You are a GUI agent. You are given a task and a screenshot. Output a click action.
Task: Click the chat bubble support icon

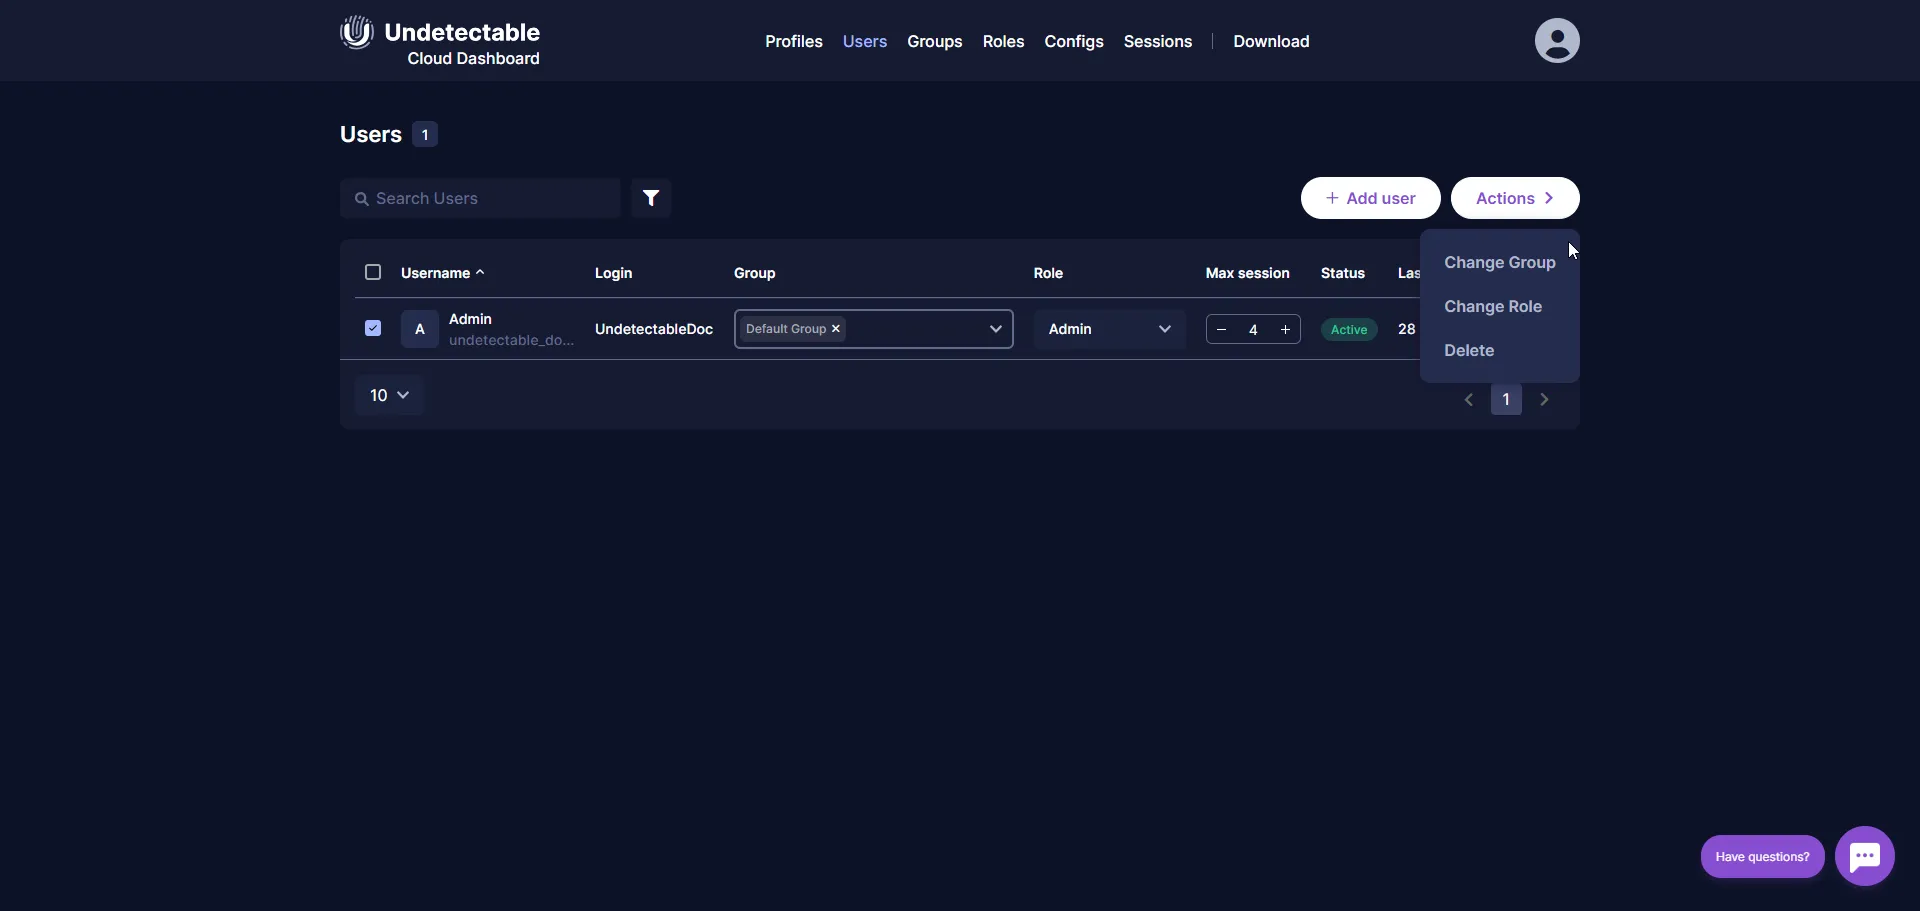1864,856
